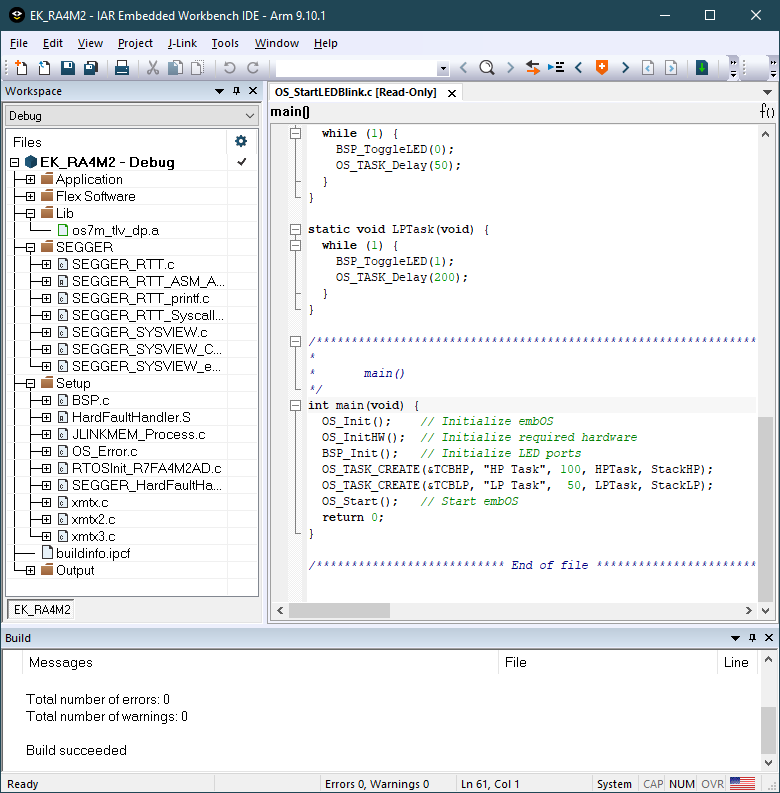Screen dimensions: 780x793
Task: Select BSP.c in the Setup folder
Action: pos(90,400)
